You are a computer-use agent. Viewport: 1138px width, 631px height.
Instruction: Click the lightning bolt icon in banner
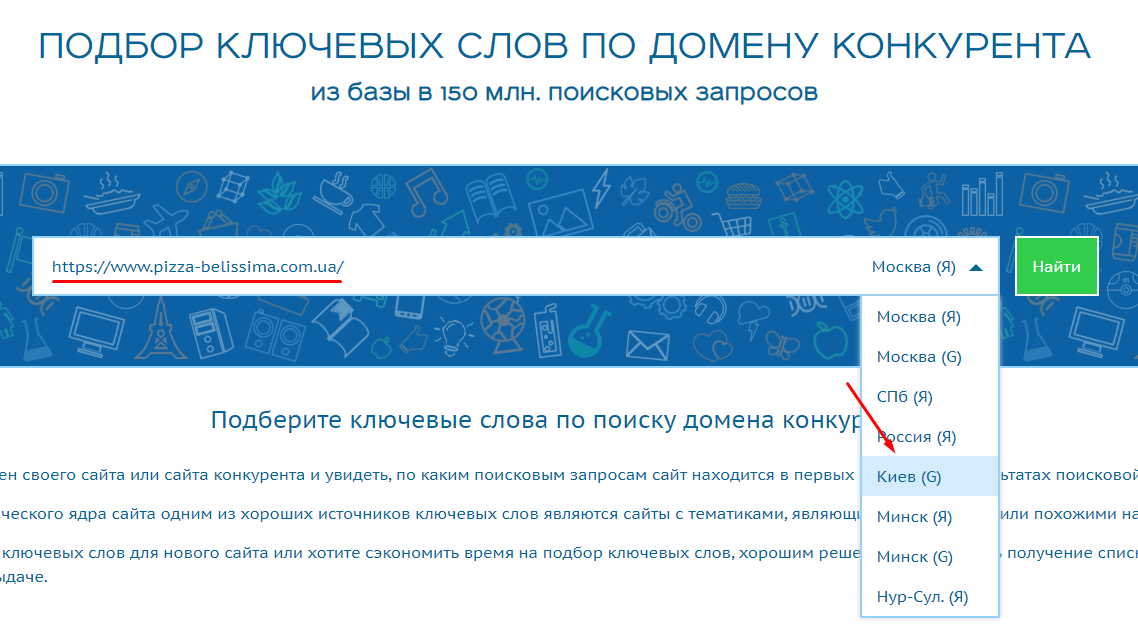point(601,186)
